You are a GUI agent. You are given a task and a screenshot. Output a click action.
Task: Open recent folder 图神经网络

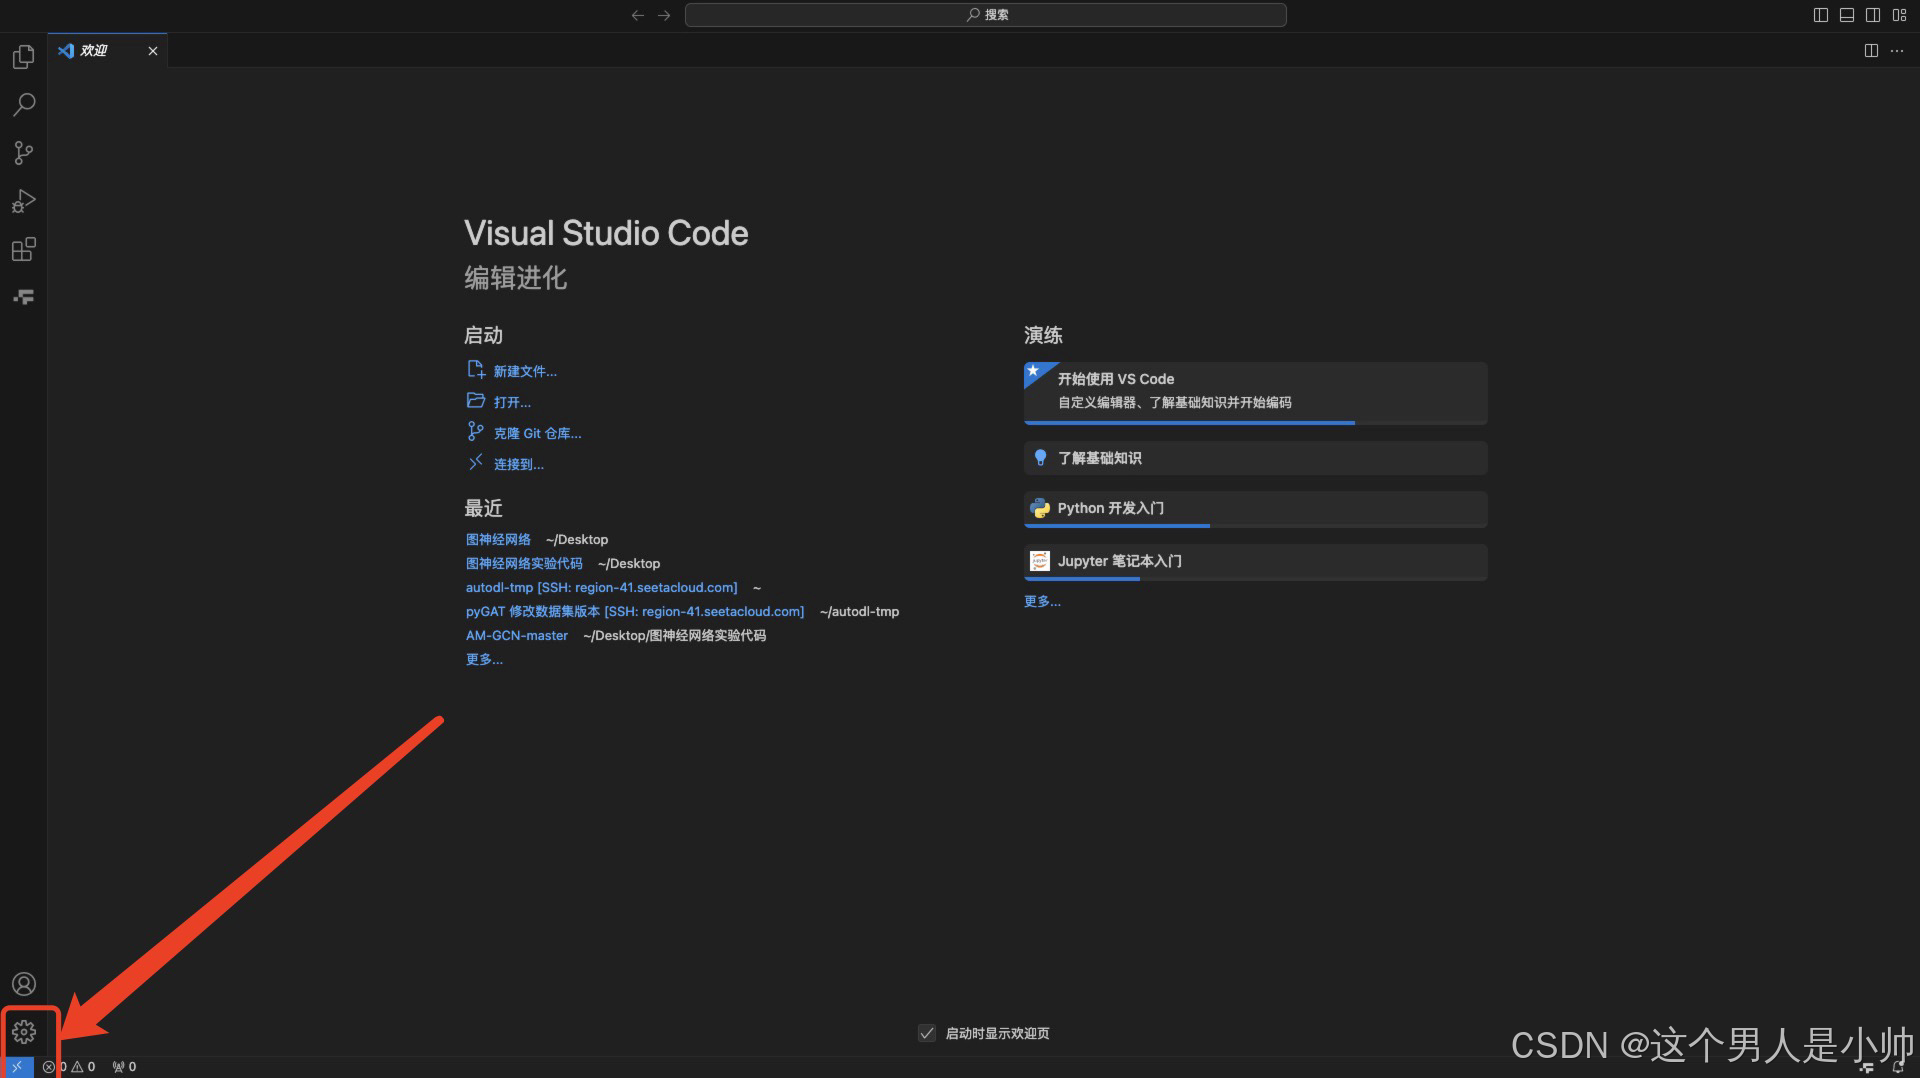(x=498, y=539)
